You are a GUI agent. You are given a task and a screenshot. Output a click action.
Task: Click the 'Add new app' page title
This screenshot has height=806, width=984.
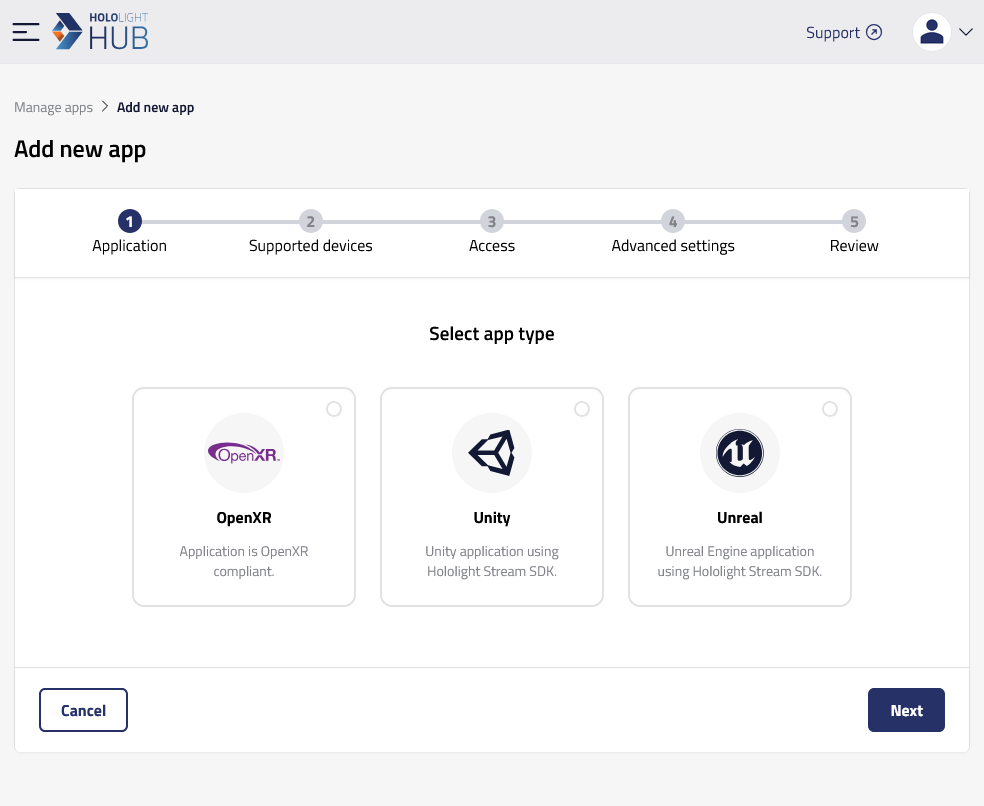click(80, 149)
